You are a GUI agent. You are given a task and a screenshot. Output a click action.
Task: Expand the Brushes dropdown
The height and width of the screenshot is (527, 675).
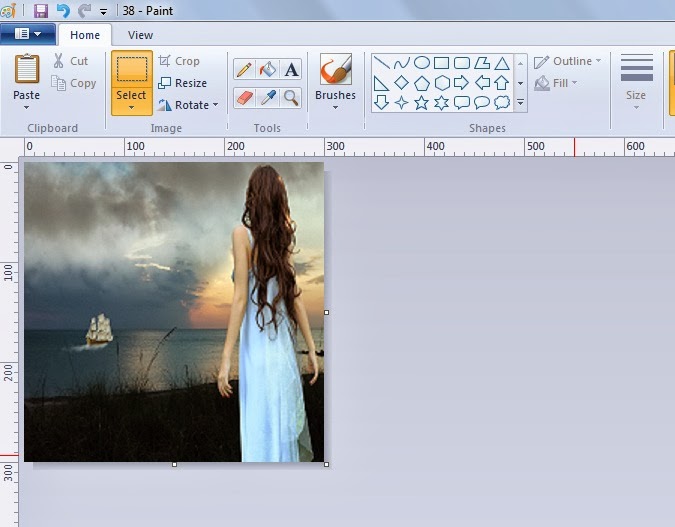335,108
